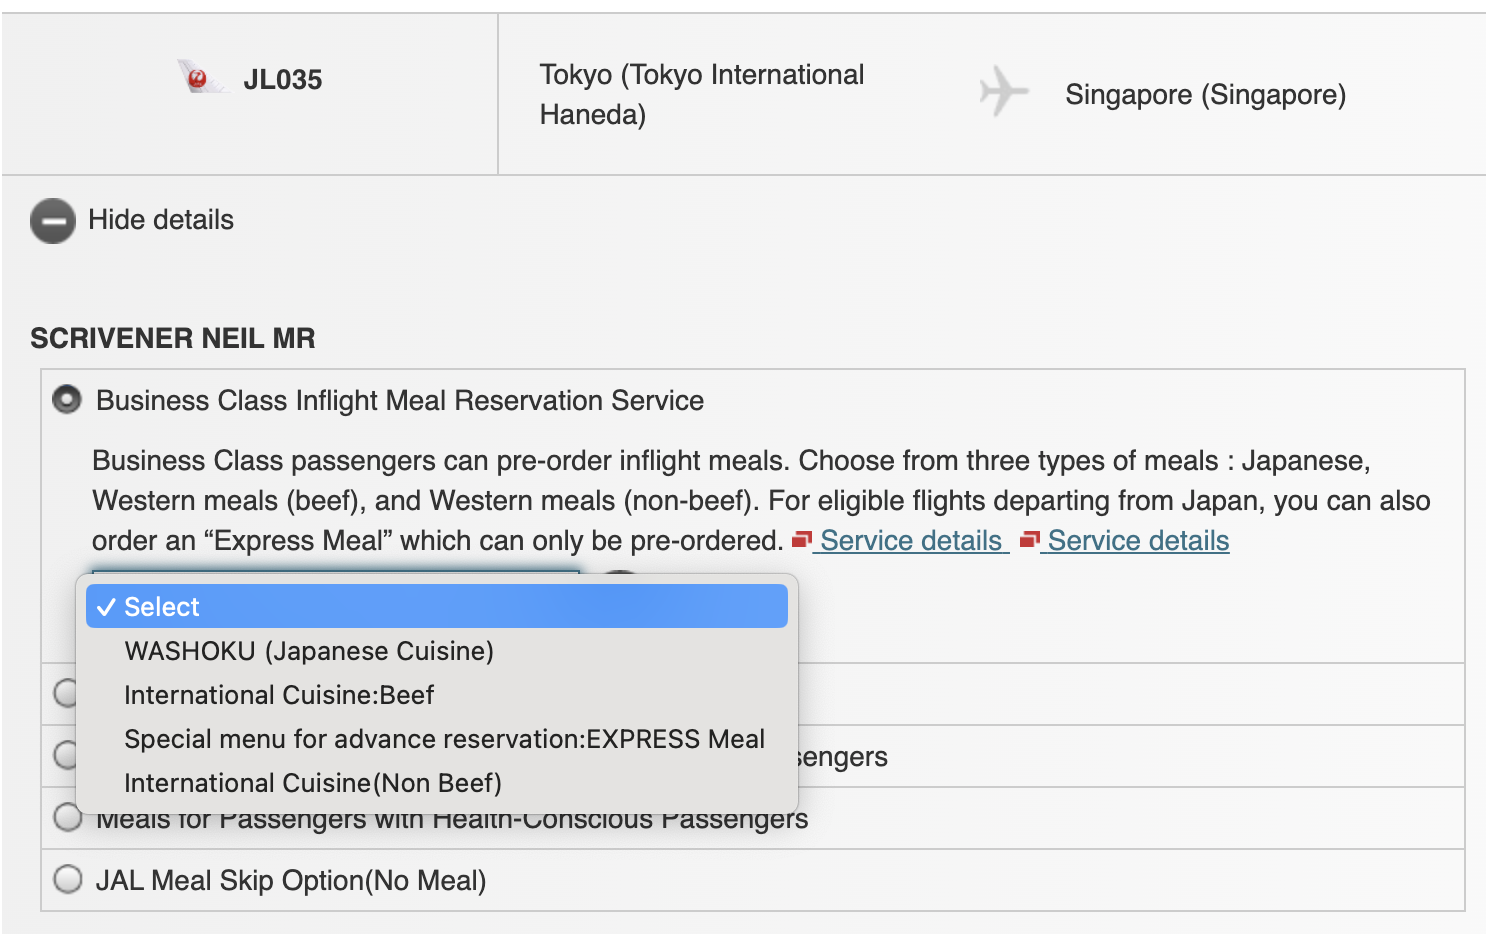1486x934 pixels.
Task: Click the airplane icon between Tokyo and Singapore
Action: coord(1003,91)
